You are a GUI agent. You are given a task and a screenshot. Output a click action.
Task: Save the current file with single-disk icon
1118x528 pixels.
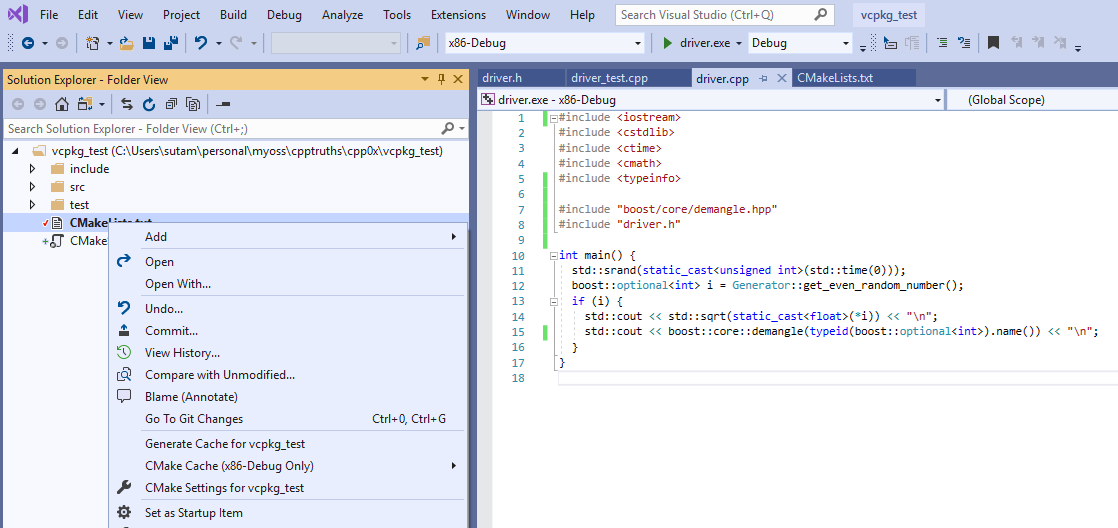[x=149, y=43]
